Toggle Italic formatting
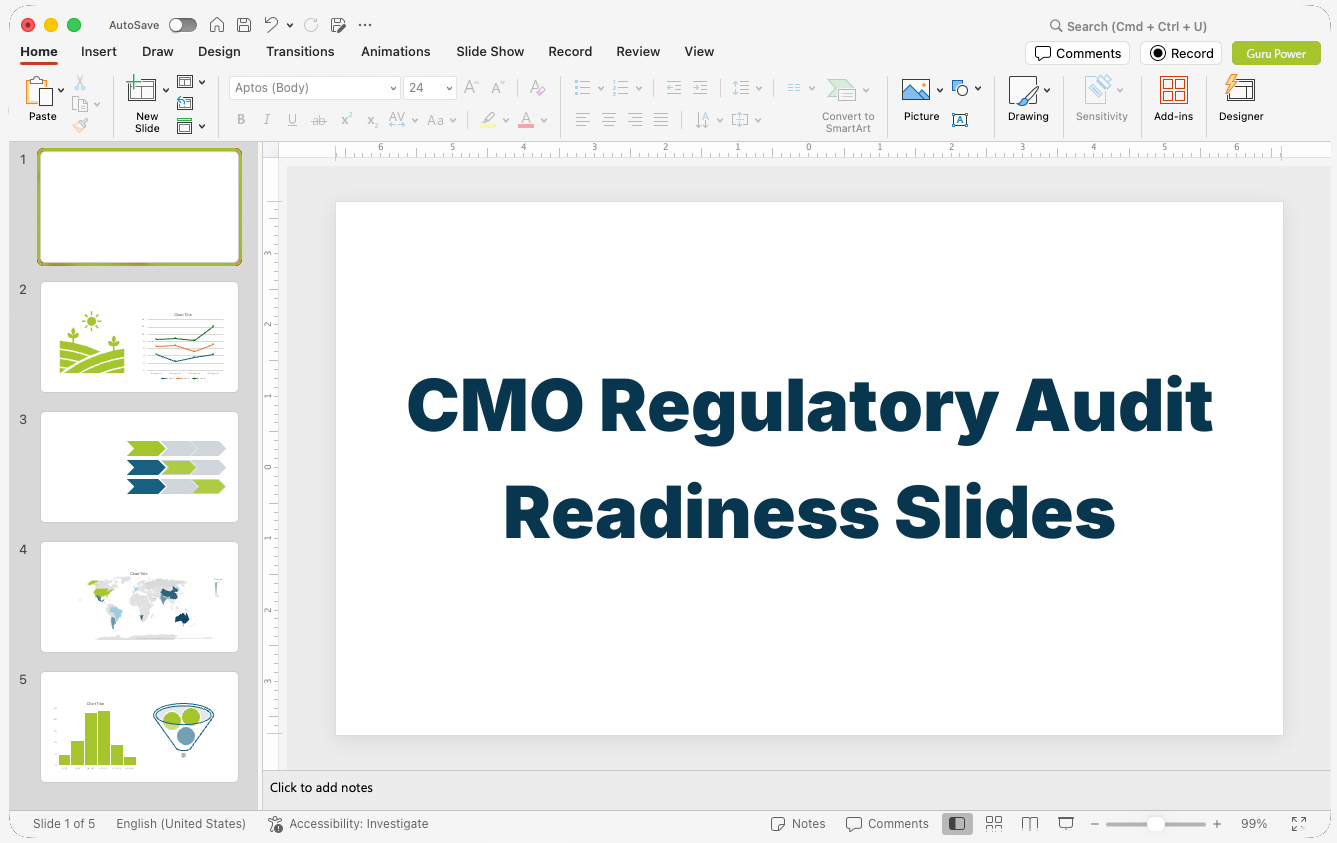The image size is (1337, 843). click(267, 120)
